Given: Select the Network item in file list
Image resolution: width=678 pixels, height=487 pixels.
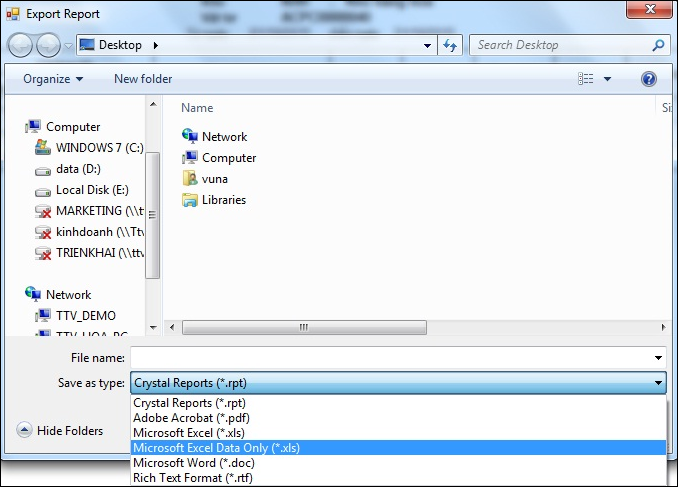Looking at the screenshot, I should point(224,137).
